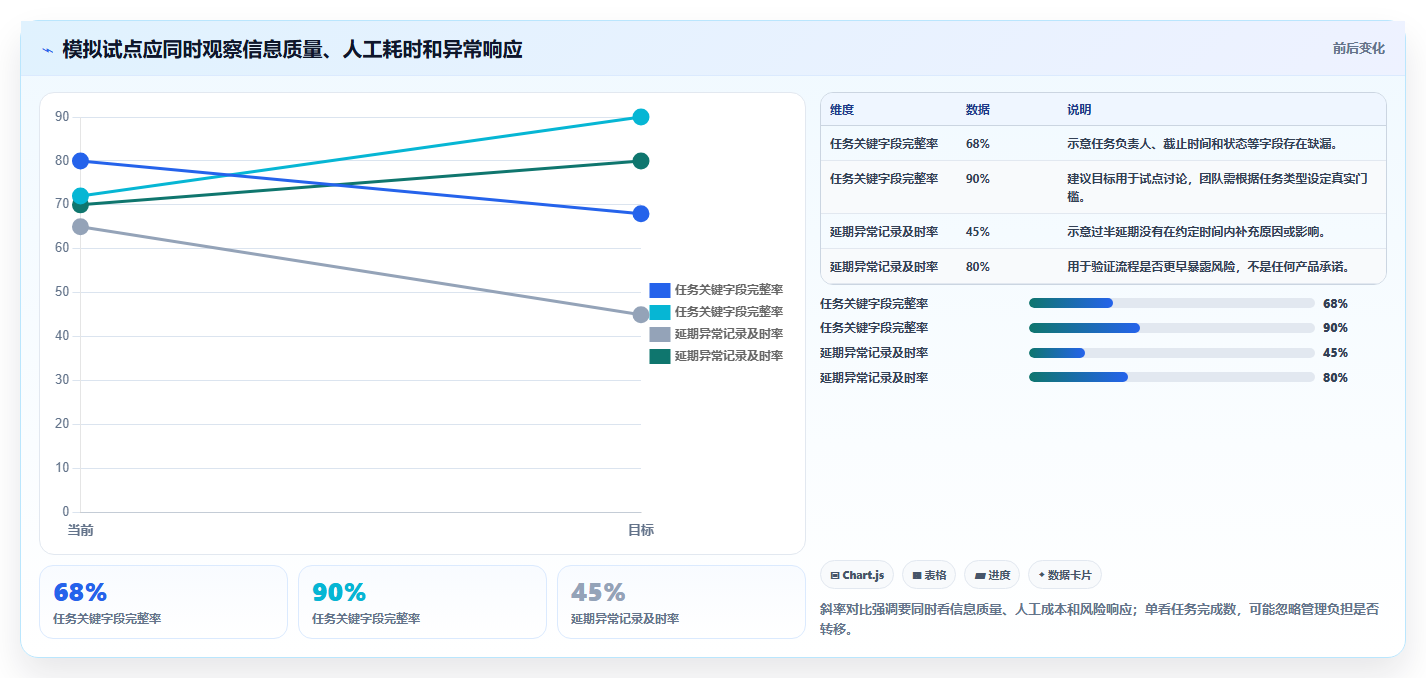
Task: Toggle the blue legend swatch in the chart
Action: 660,290
